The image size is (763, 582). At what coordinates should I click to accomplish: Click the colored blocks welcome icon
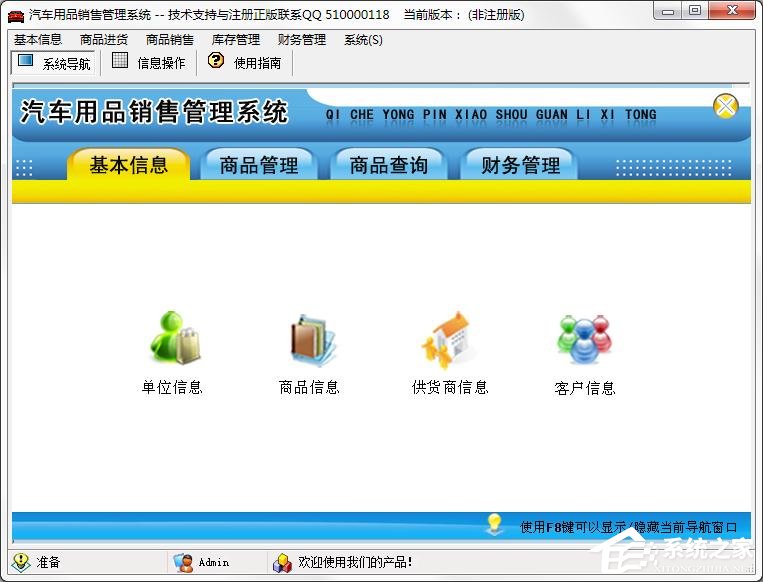(282, 563)
